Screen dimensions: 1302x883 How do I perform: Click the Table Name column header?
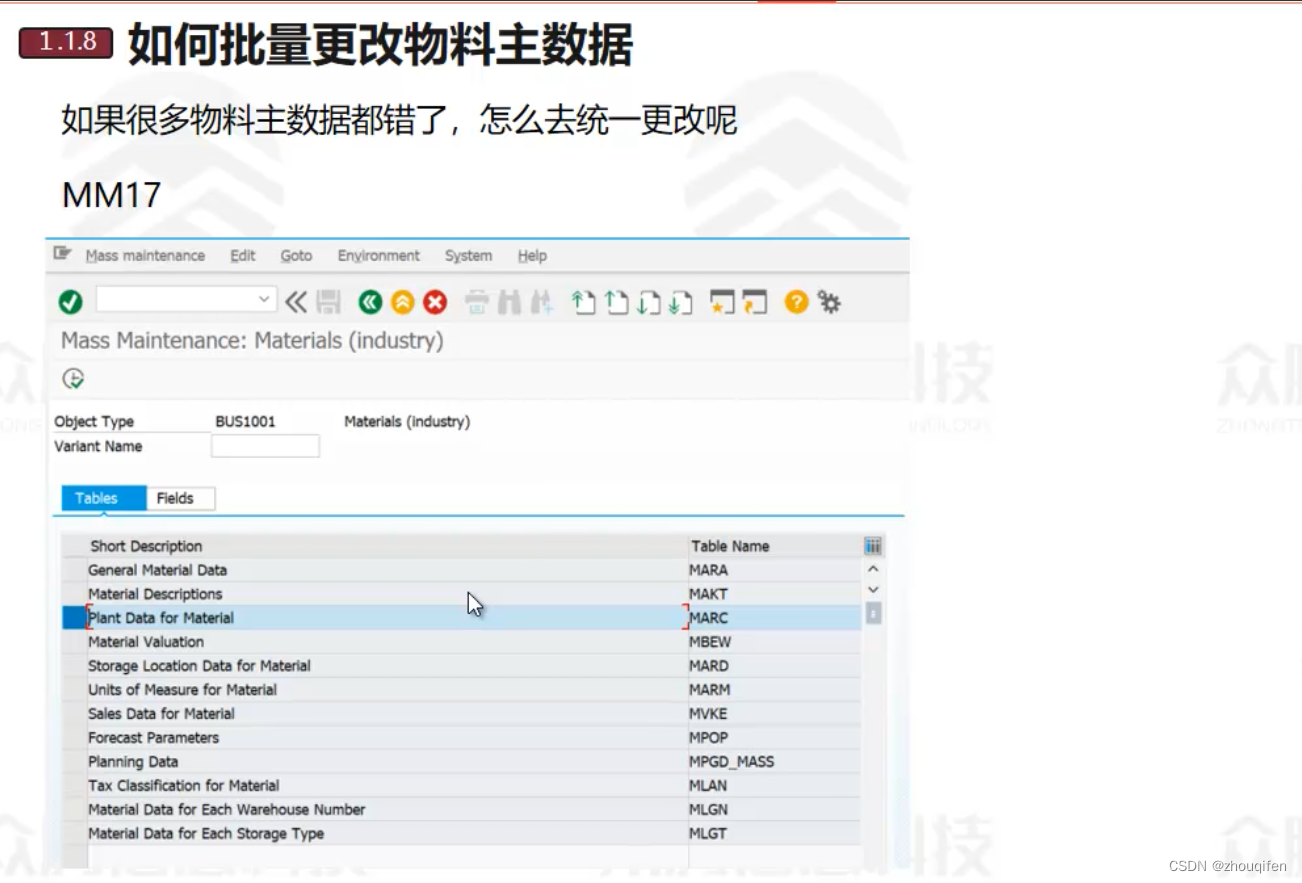click(x=774, y=546)
